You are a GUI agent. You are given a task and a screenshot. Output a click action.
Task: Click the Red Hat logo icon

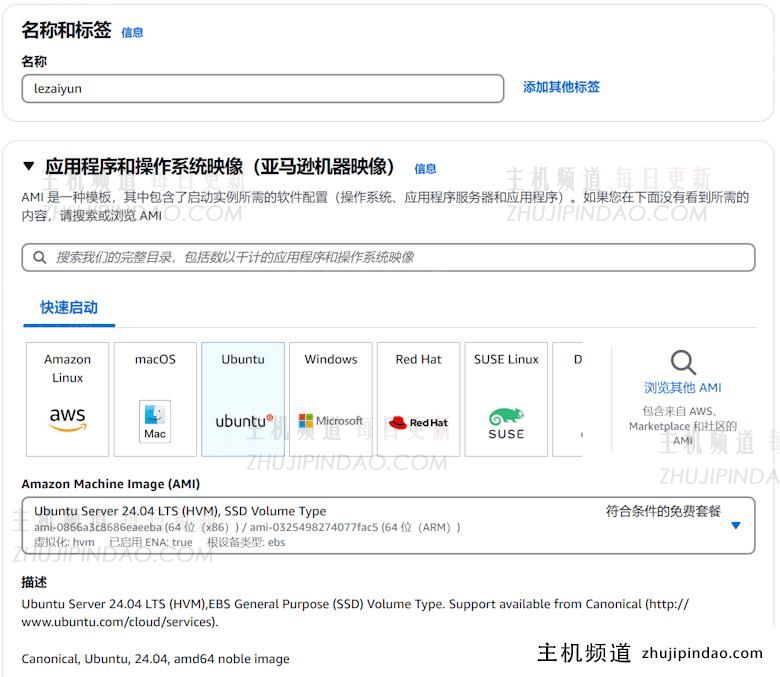(418, 422)
